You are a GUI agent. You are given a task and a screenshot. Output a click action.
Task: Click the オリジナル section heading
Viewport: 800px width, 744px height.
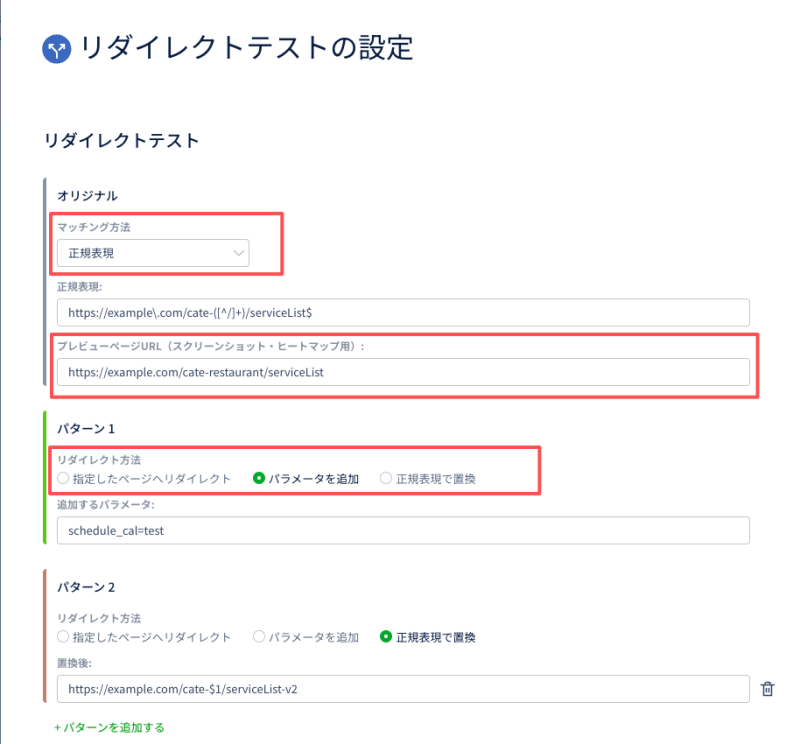pyautogui.click(x=87, y=196)
